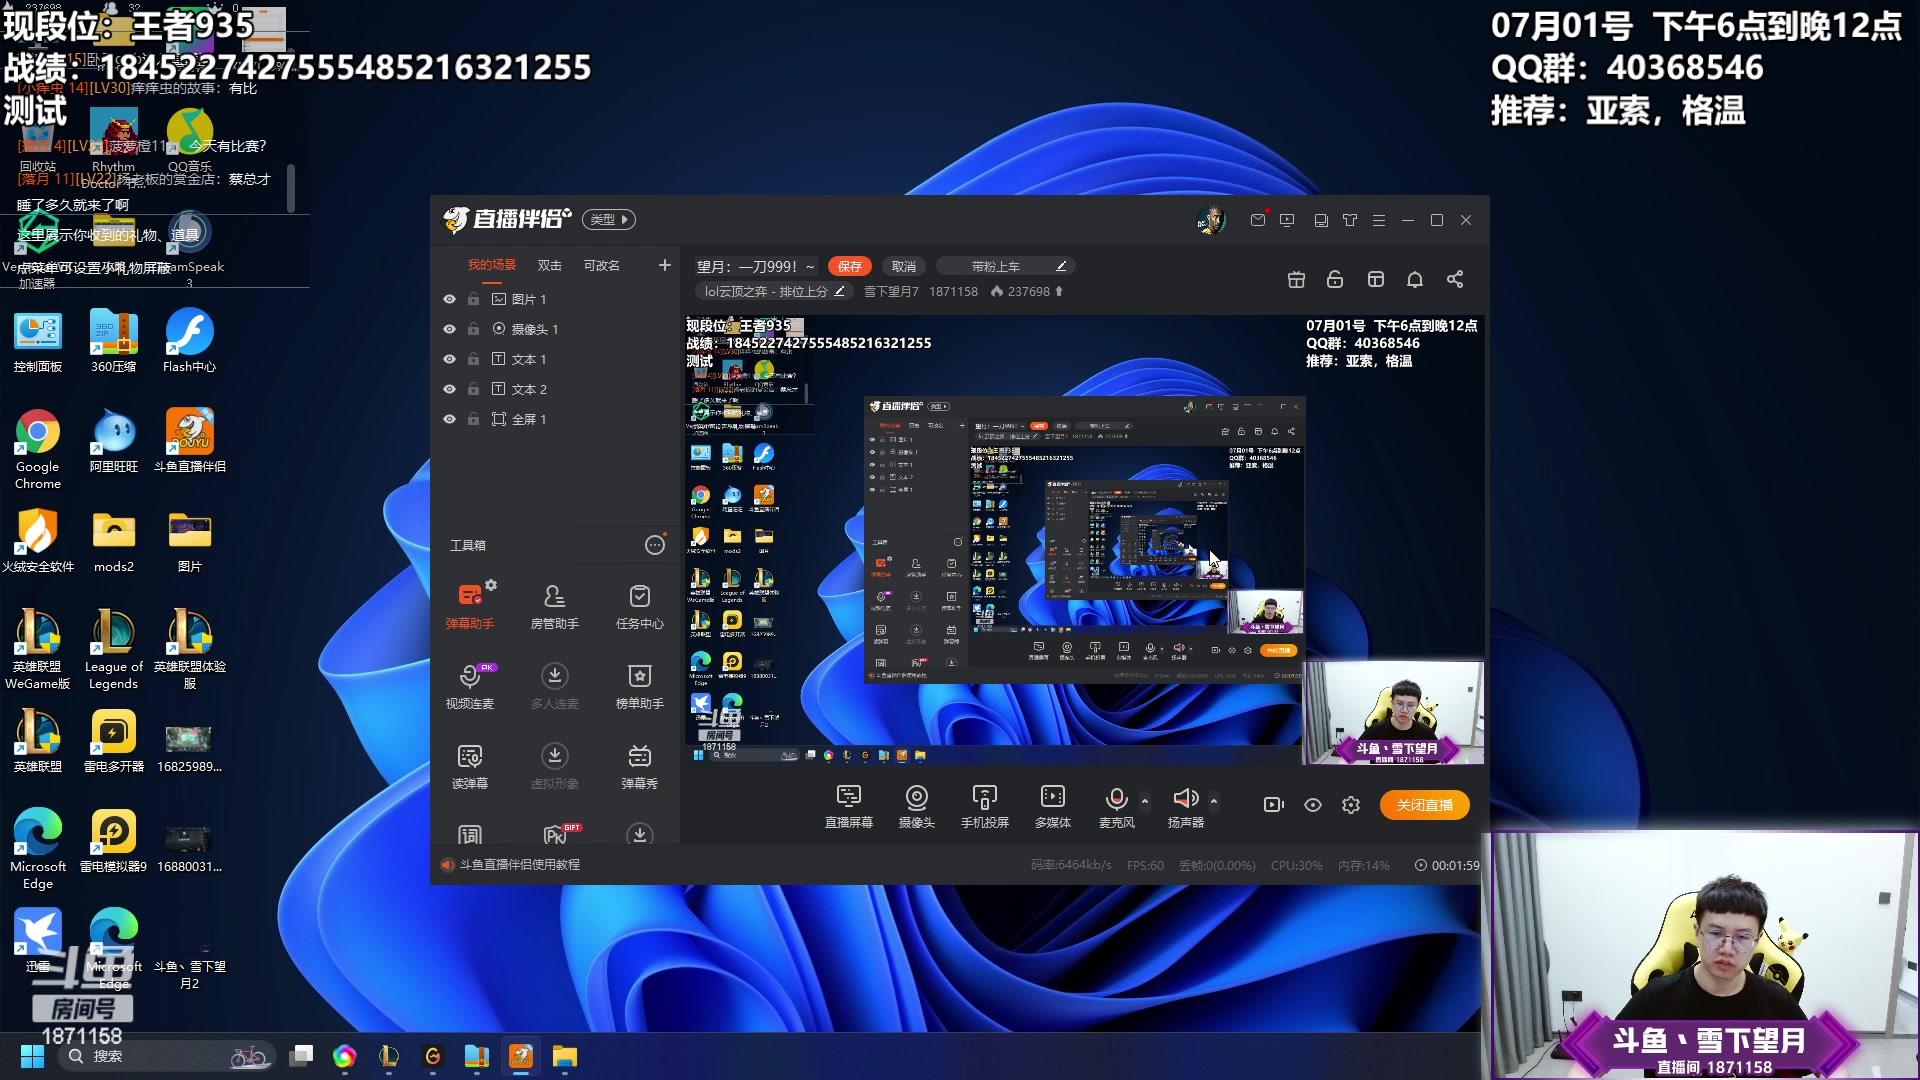Open the 读弹幕 tool
The image size is (1920, 1080).
click(x=469, y=765)
